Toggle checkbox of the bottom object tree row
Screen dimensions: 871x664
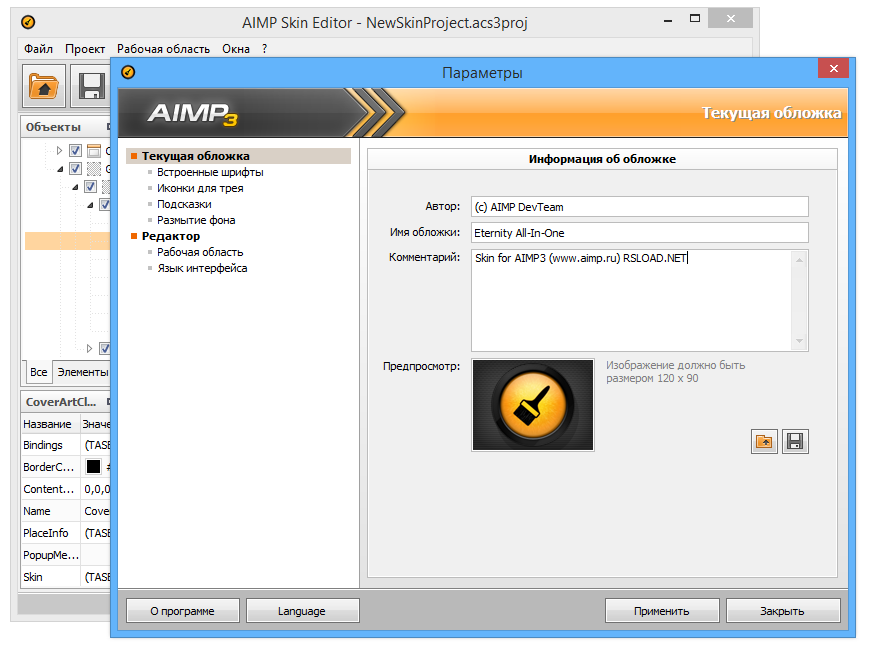tap(104, 348)
